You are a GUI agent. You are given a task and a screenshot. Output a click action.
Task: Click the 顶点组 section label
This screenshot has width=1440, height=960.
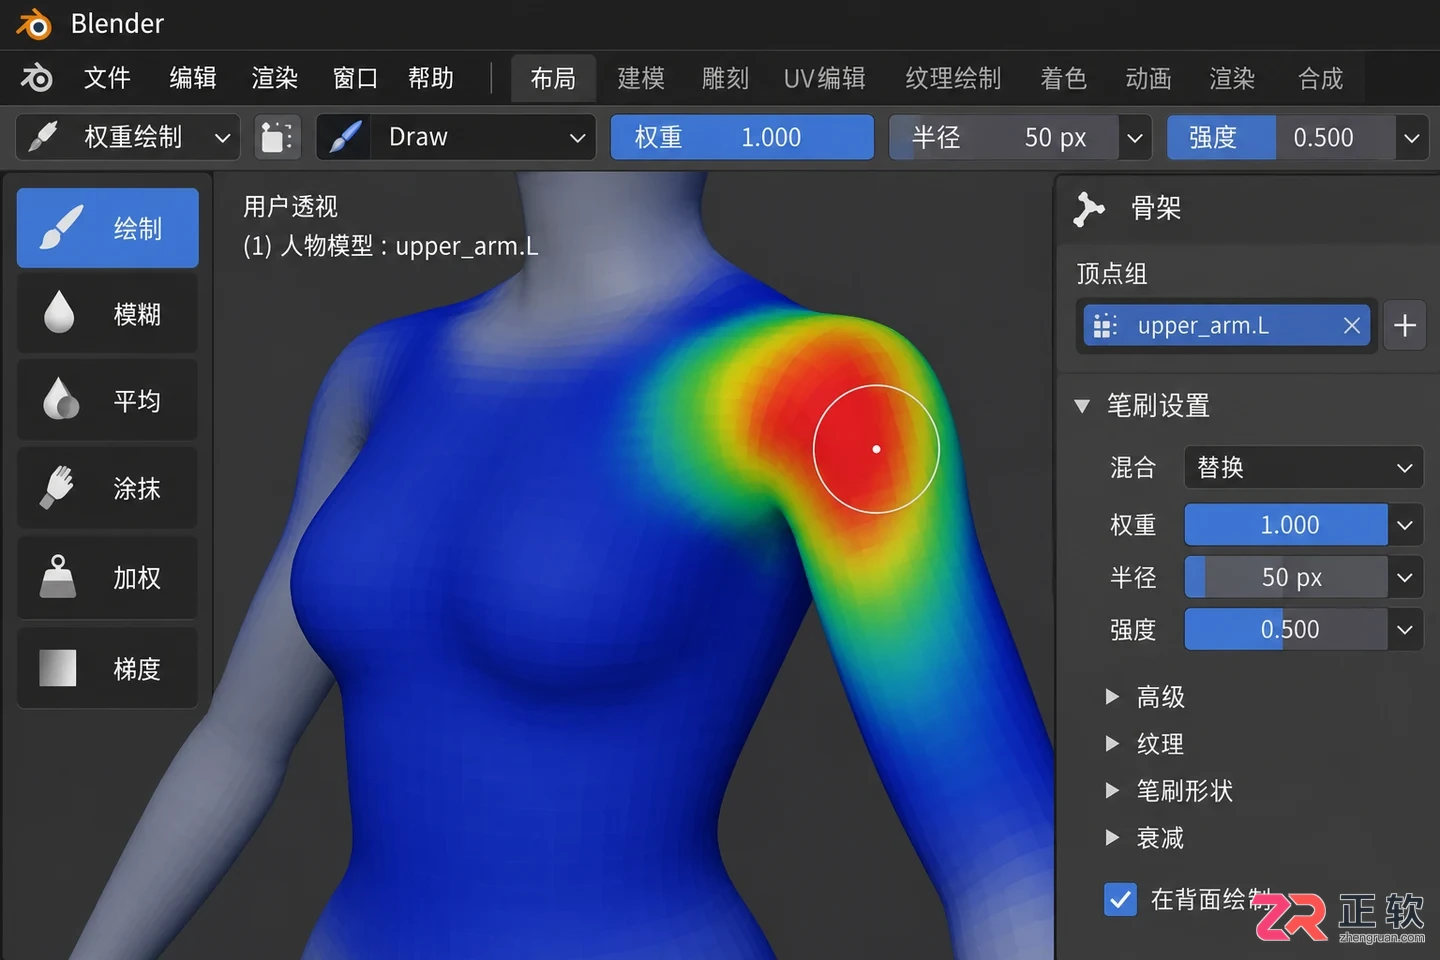tap(1111, 273)
